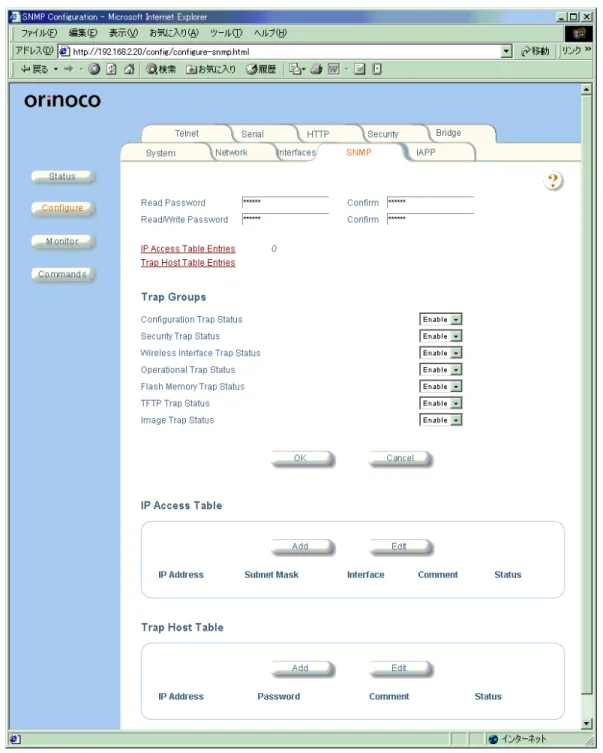Click the Configure sidebar button
This screenshot has height=753, width=603.
pyautogui.click(x=62, y=208)
